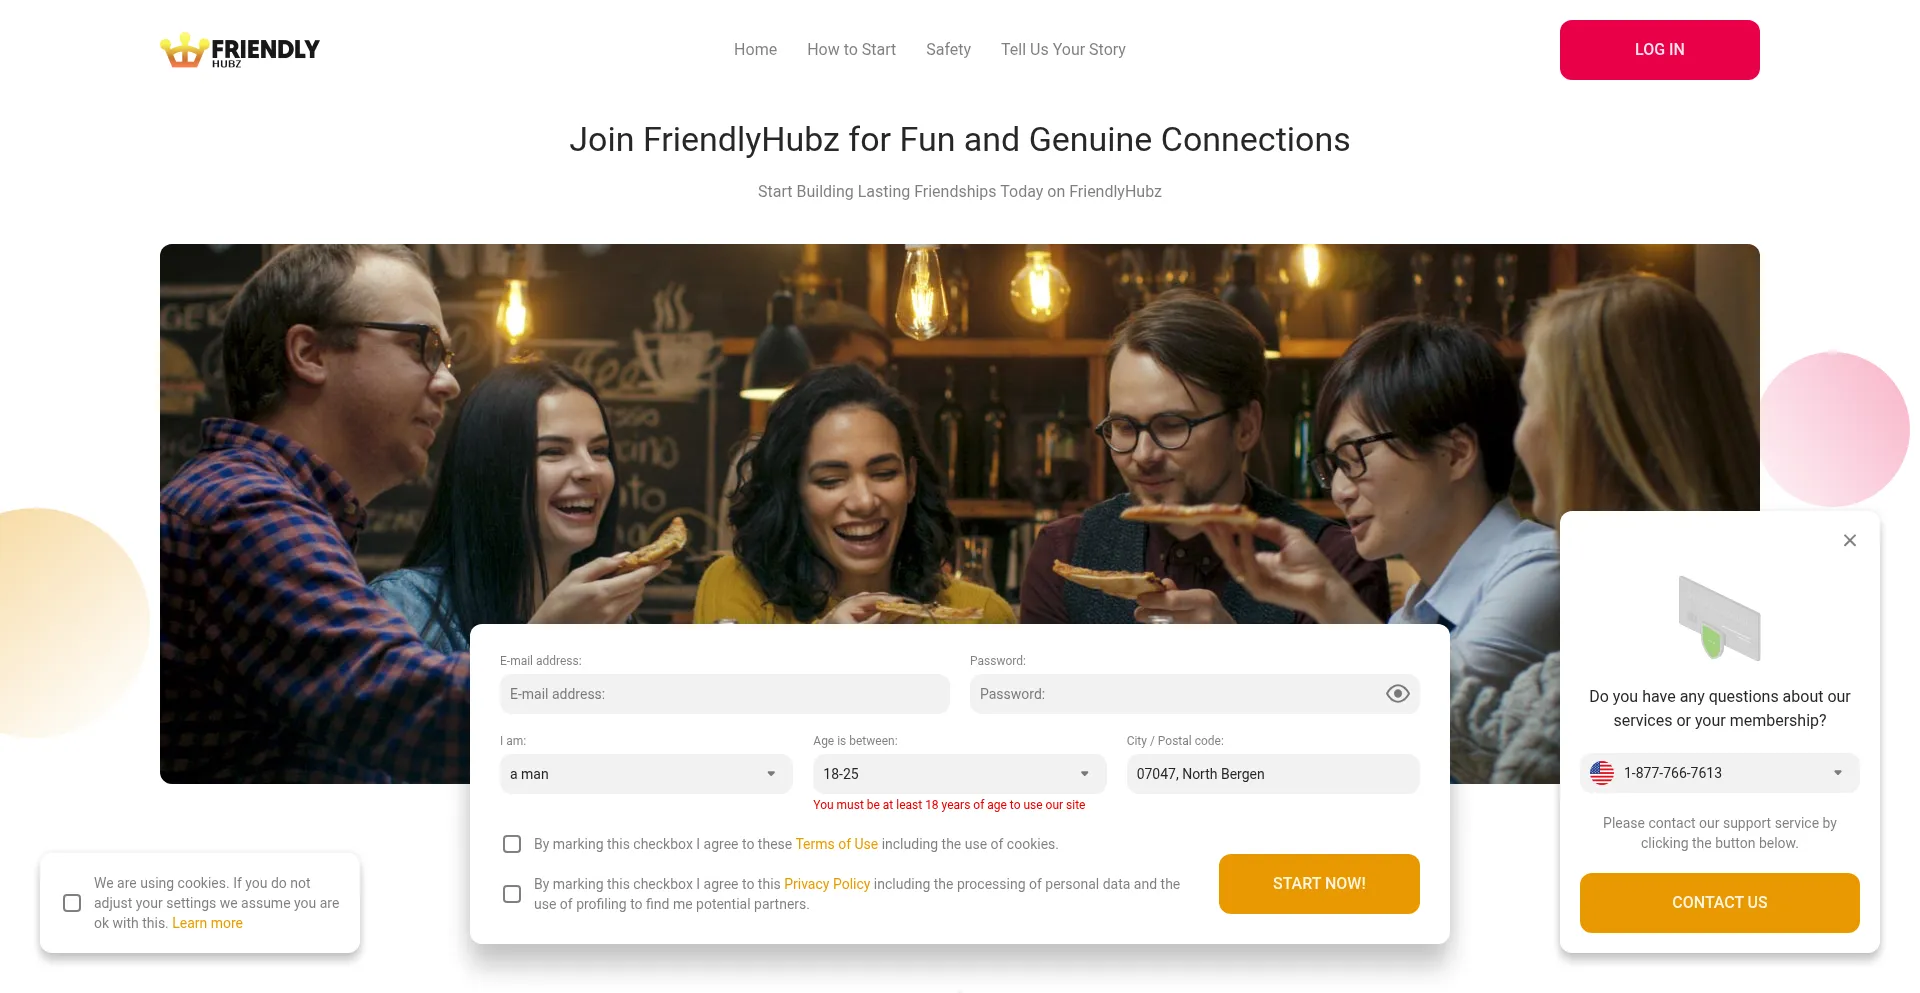Click the CONTACT US button
1920x993 pixels.
pyautogui.click(x=1719, y=903)
